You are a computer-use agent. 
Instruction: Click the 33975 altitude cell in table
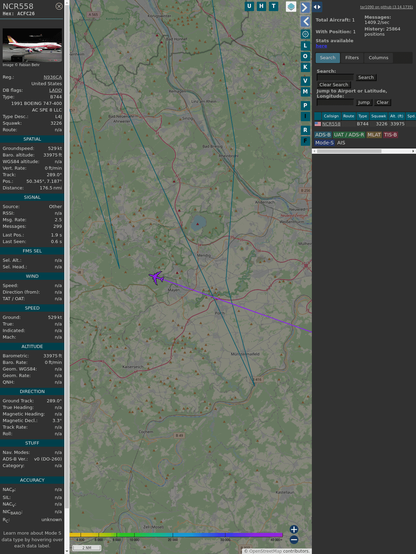click(x=398, y=124)
